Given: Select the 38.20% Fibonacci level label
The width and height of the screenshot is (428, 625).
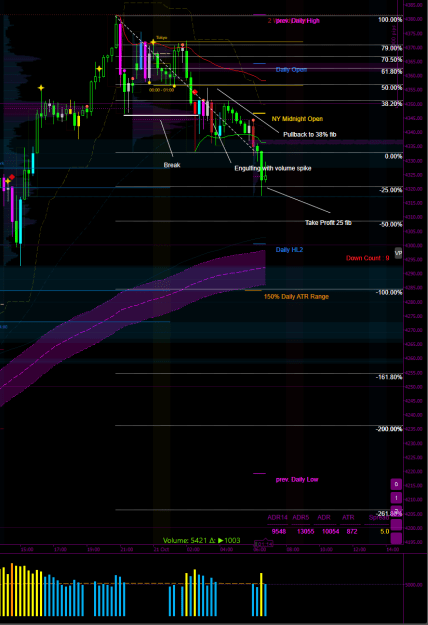Looking at the screenshot, I should click(392, 104).
